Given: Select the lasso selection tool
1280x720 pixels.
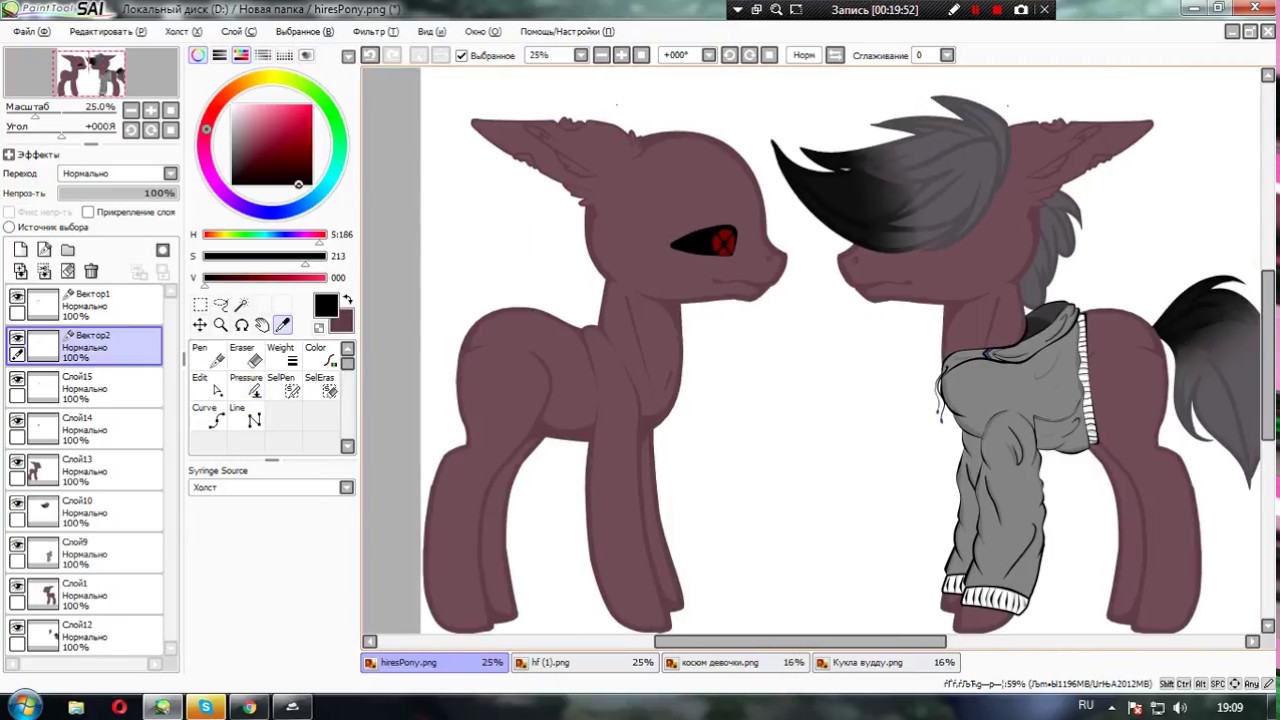Looking at the screenshot, I should coord(221,305).
